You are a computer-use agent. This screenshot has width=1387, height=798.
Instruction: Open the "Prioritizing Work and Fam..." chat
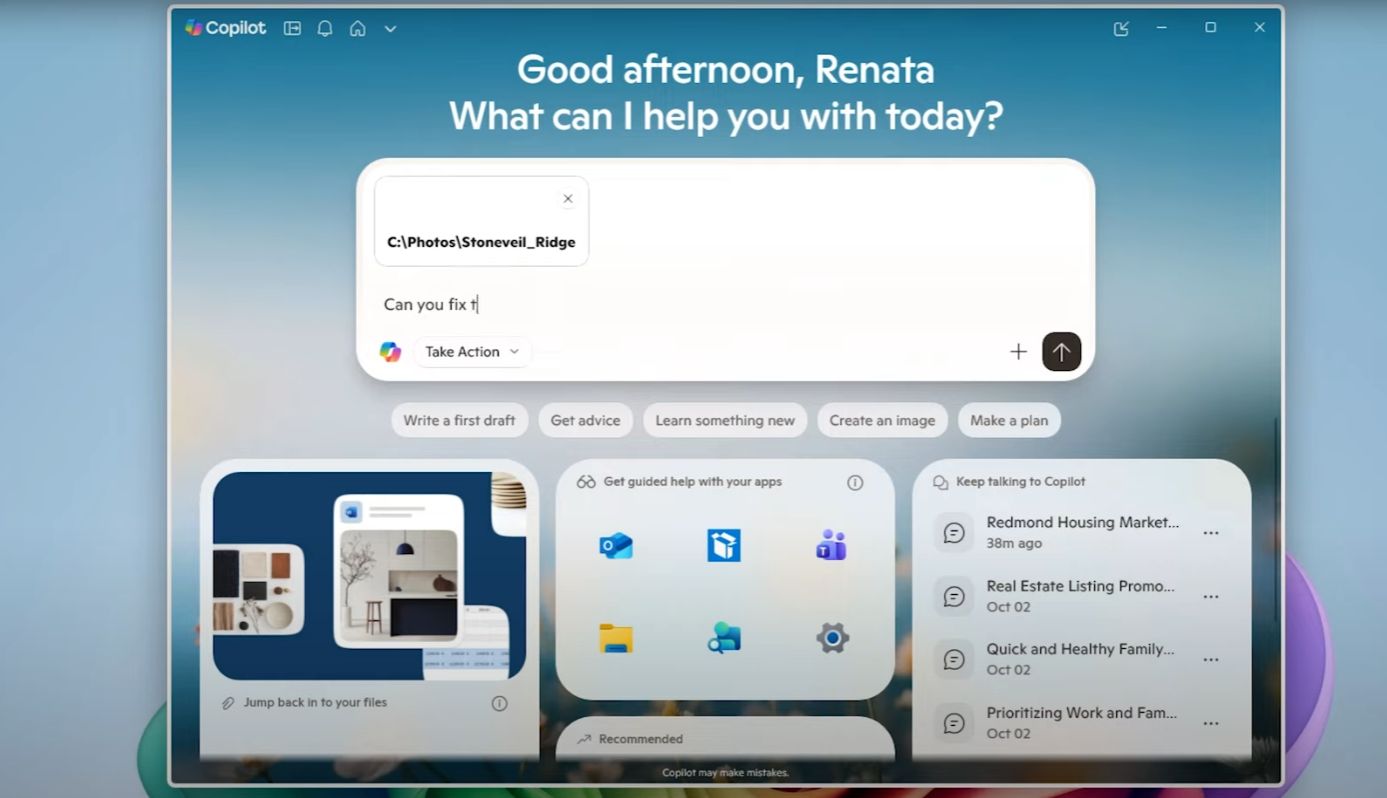point(1082,714)
